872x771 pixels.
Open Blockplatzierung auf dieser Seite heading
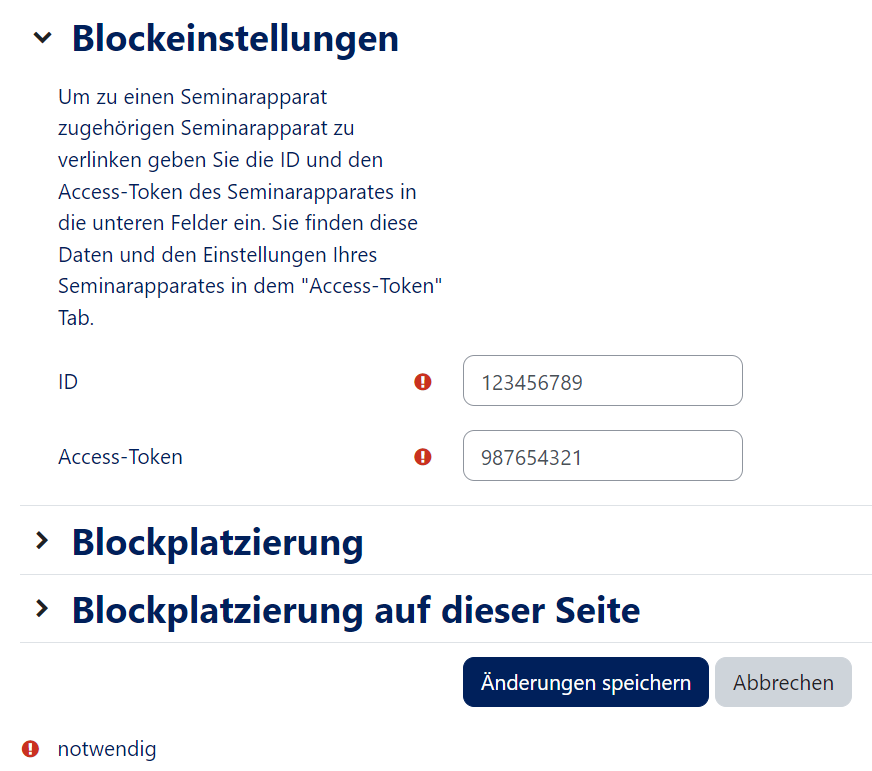tap(355, 609)
